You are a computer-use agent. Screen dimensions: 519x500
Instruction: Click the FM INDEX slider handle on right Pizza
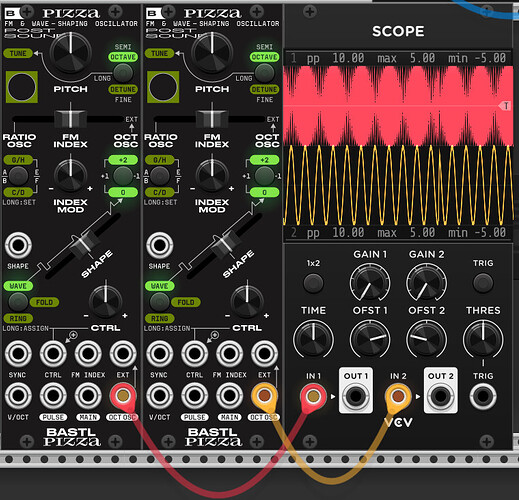coord(212,118)
